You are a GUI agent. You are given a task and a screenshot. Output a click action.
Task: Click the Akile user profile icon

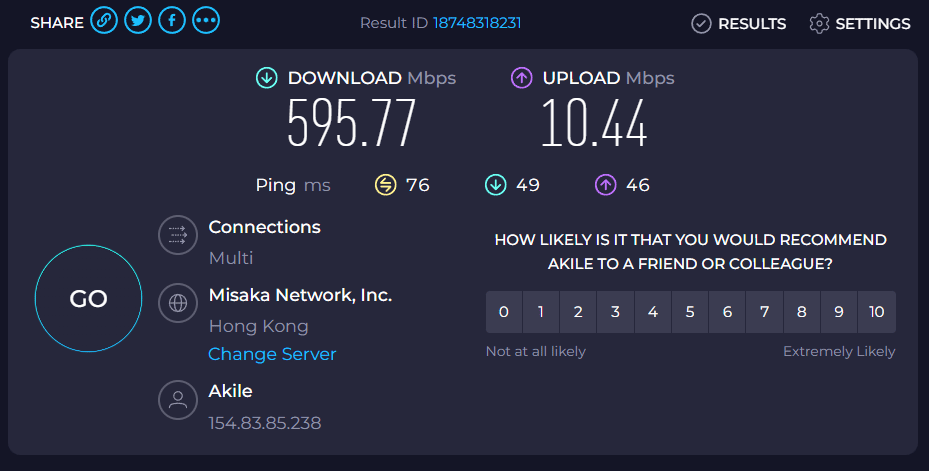coord(178,400)
